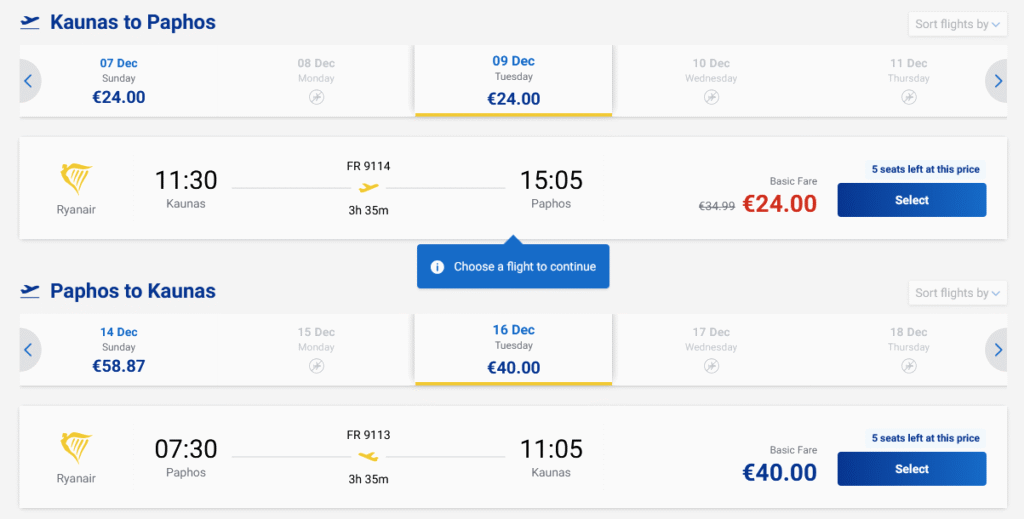Click the plane icon beside Paphos to Kaunas

[31, 291]
